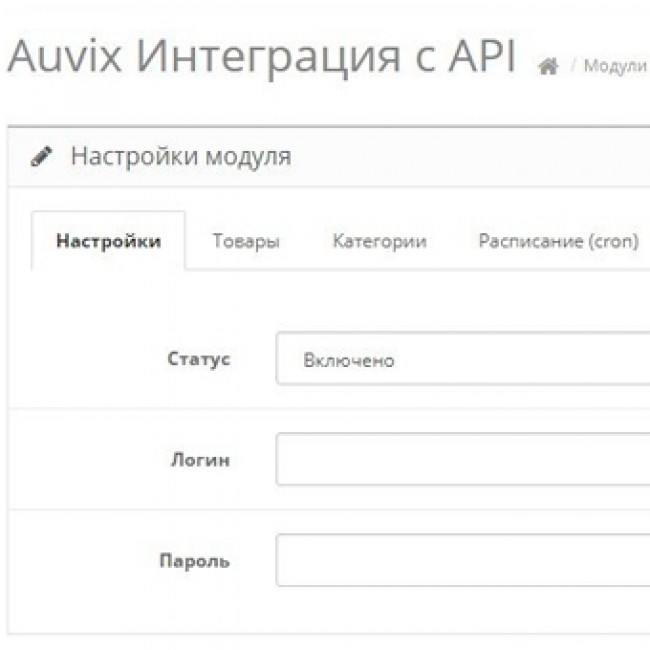
Task: Click into the Пароль input field
Action: [x=462, y=560]
